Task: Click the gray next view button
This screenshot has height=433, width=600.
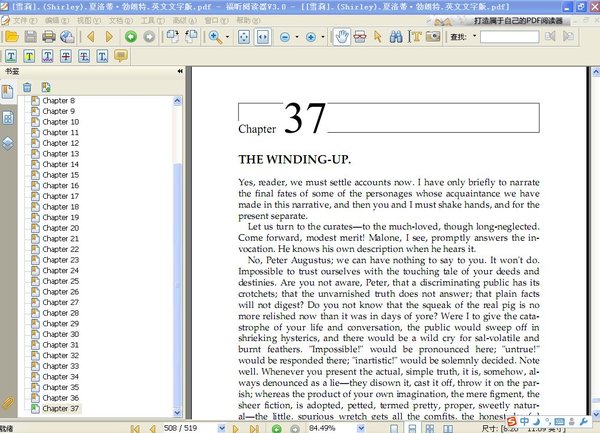Action: point(149,37)
